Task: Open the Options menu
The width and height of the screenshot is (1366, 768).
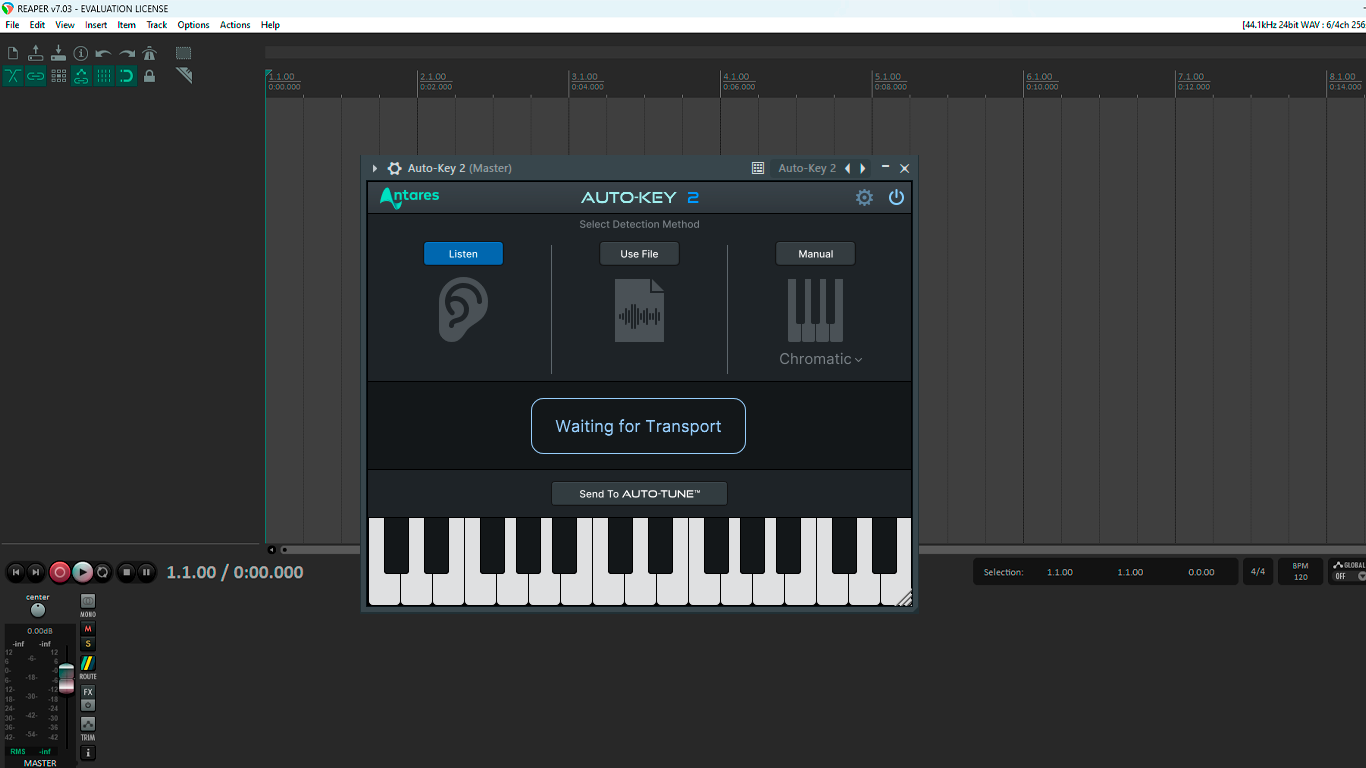Action: click(x=194, y=25)
